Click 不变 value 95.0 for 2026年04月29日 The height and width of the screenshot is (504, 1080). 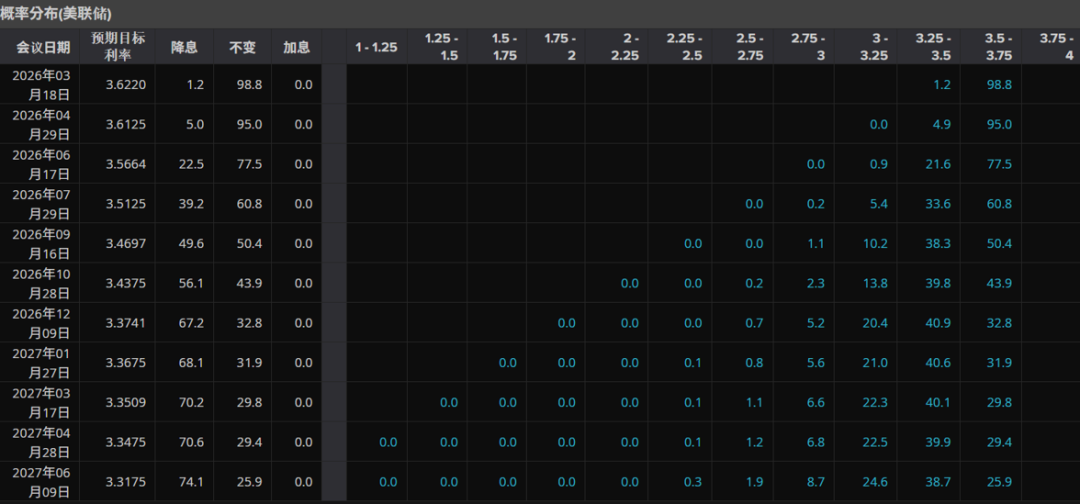(249, 125)
